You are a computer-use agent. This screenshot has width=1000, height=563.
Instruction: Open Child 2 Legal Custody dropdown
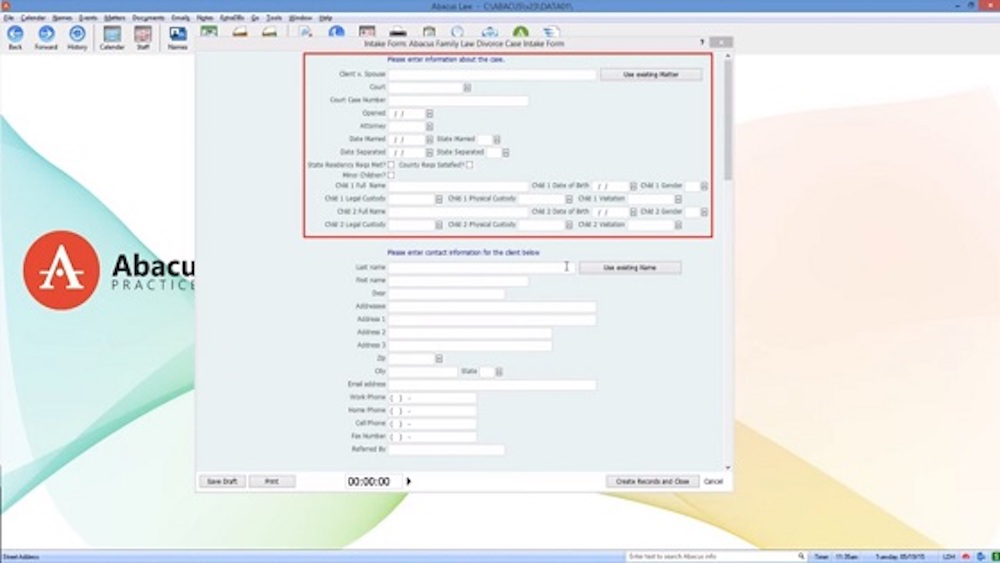pyautogui.click(x=439, y=225)
